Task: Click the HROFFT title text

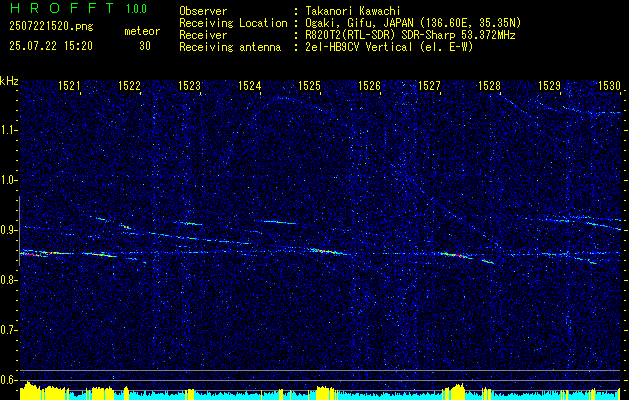Action: click(x=62, y=8)
